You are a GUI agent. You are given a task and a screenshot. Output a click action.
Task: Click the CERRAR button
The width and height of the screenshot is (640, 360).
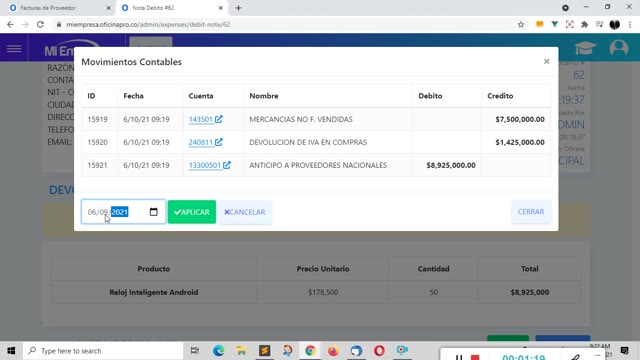click(x=531, y=211)
